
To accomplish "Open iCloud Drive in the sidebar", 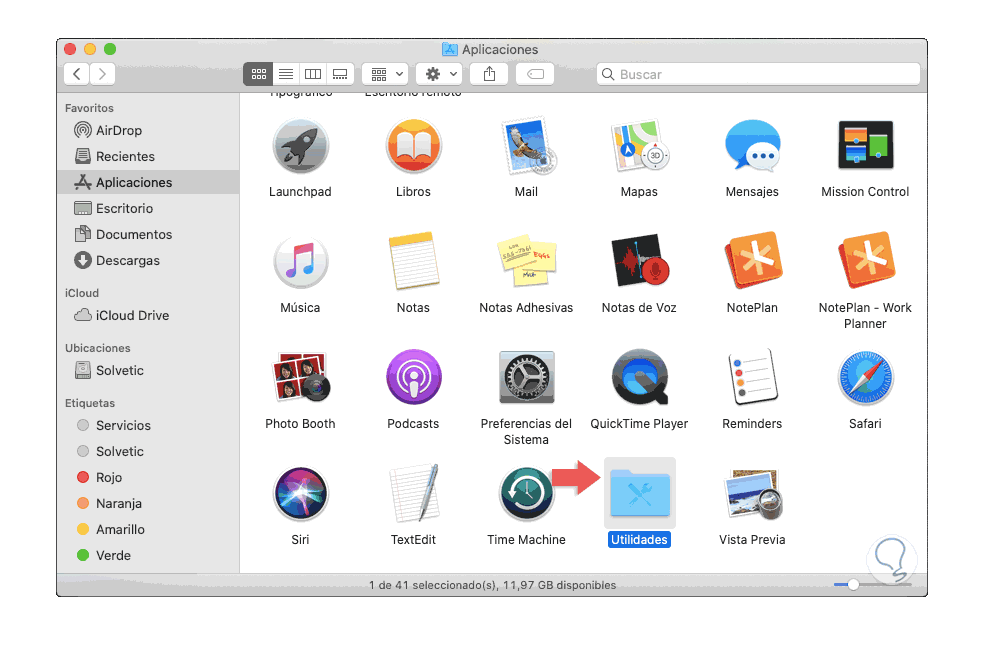I will tap(148, 315).
